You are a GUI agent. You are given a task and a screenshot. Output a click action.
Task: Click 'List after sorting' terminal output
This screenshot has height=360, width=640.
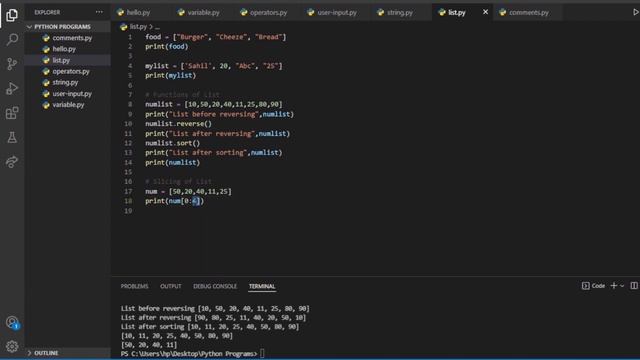point(210,327)
